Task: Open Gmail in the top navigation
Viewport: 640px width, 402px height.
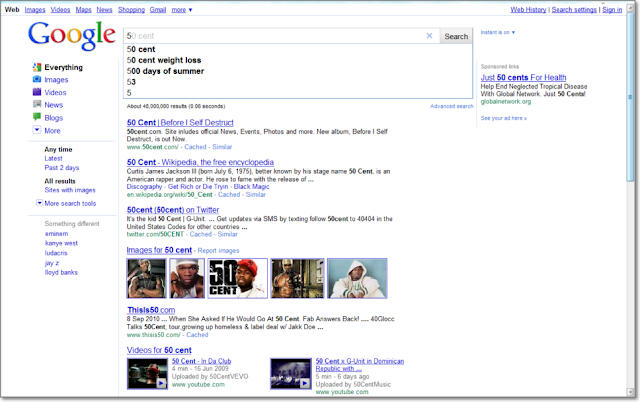Action: [158, 10]
